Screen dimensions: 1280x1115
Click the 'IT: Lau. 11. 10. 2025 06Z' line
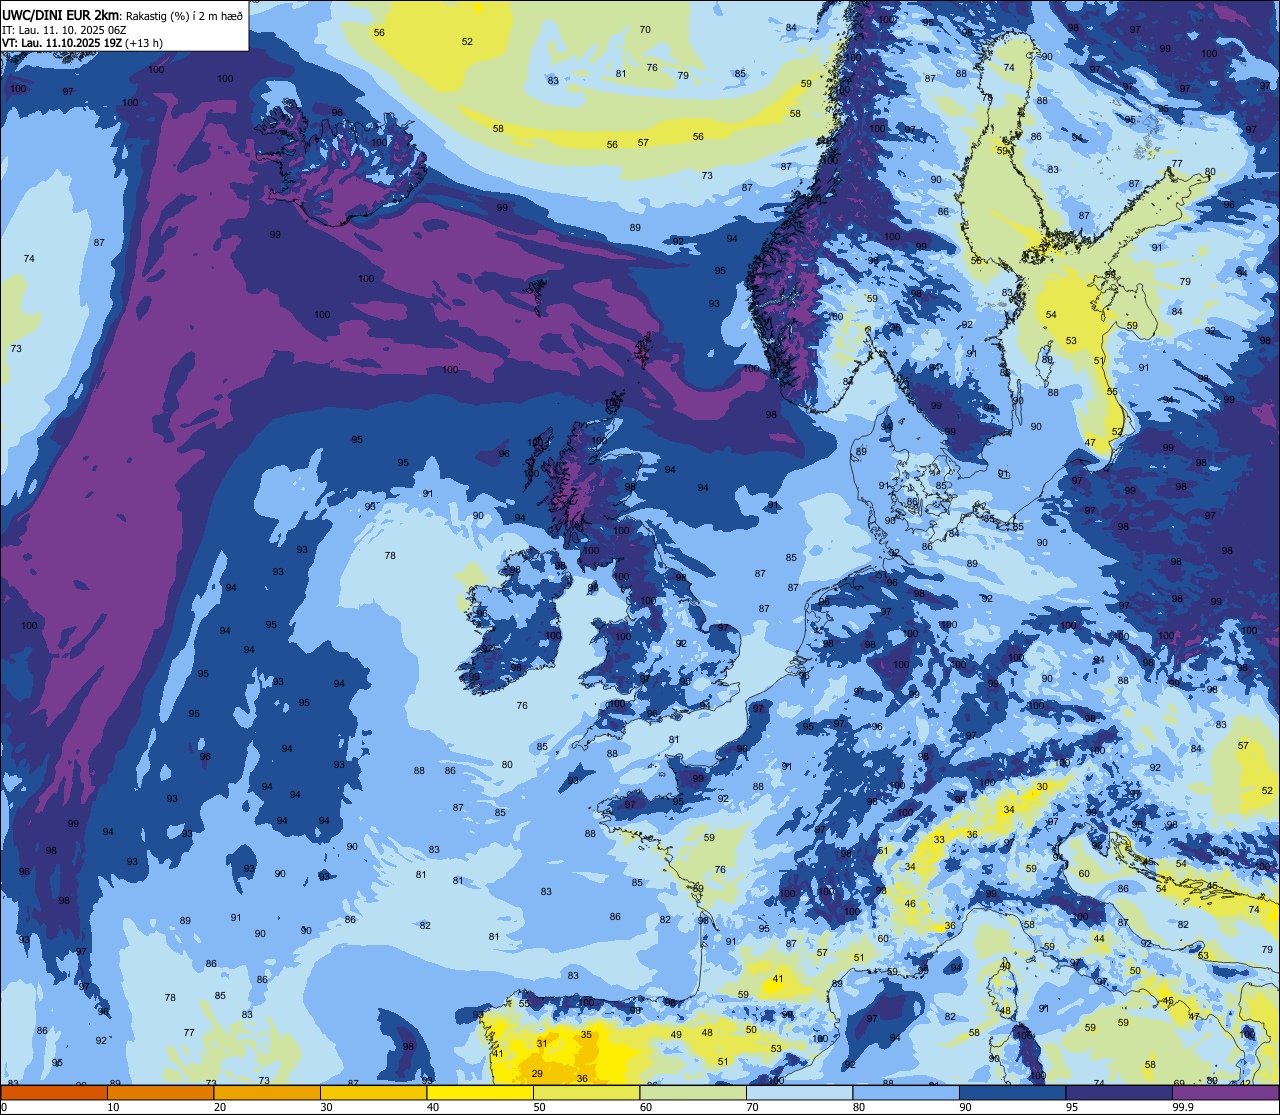tap(64, 29)
